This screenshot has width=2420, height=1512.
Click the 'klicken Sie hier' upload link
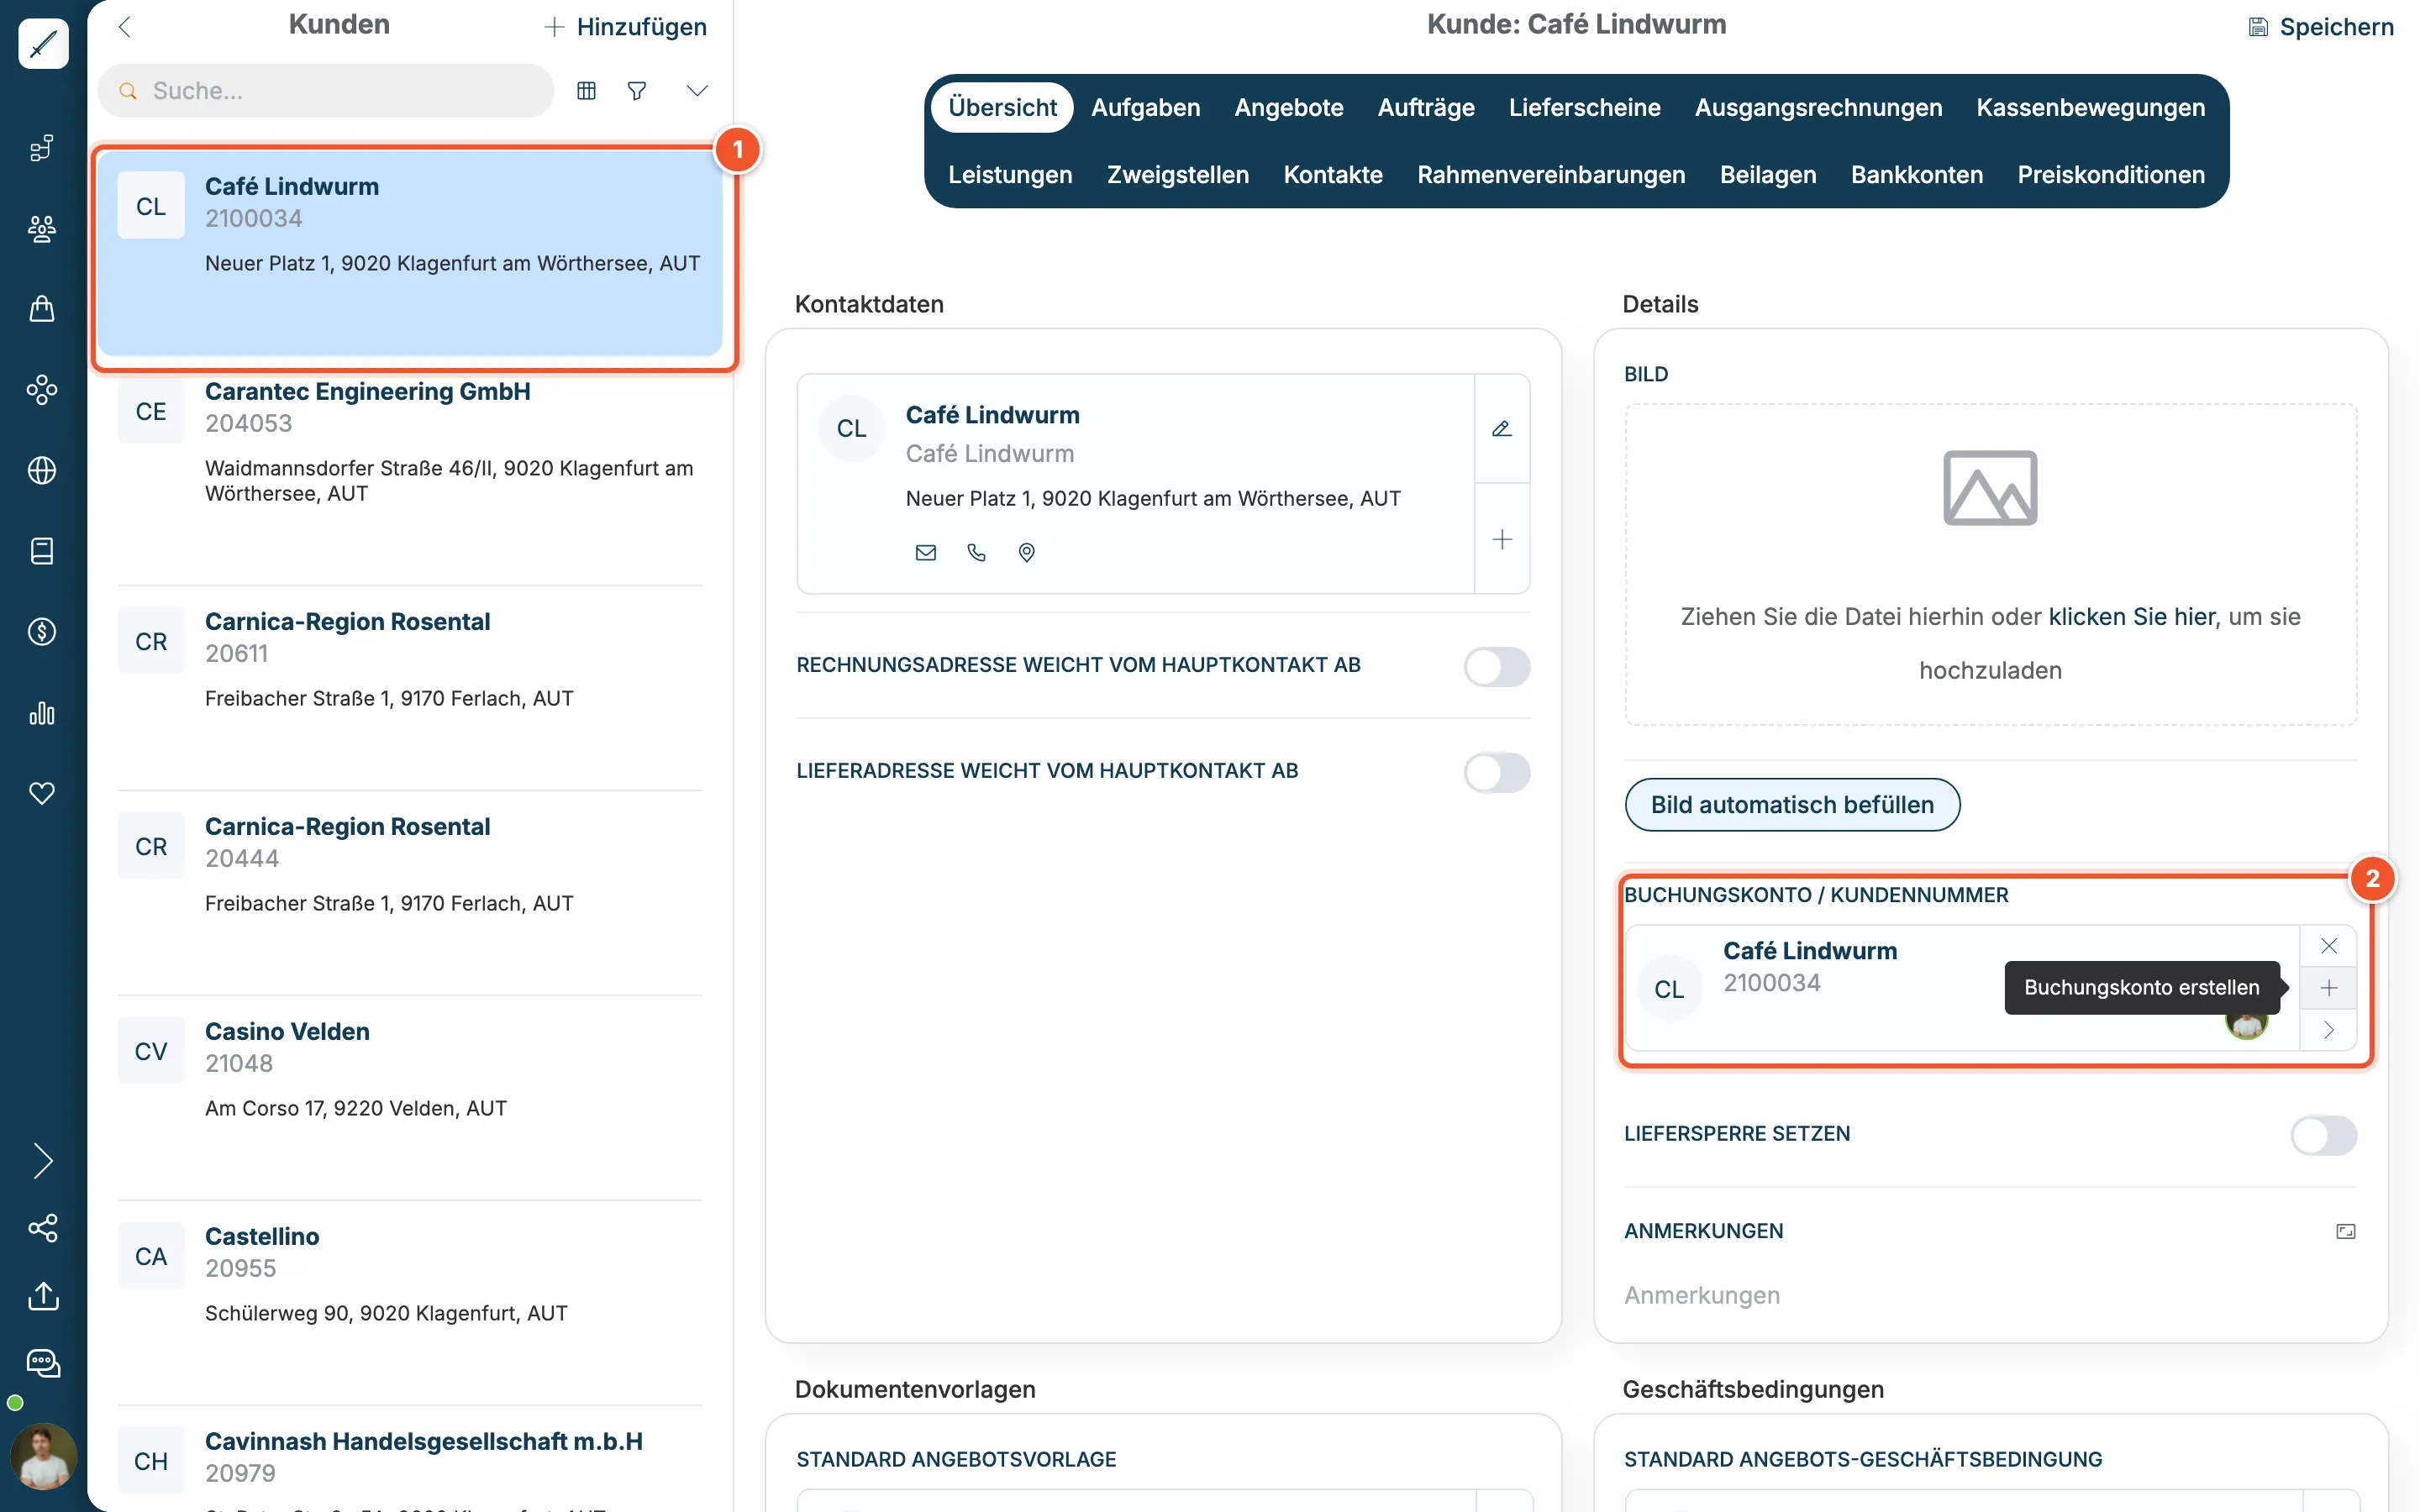pyautogui.click(x=2132, y=617)
